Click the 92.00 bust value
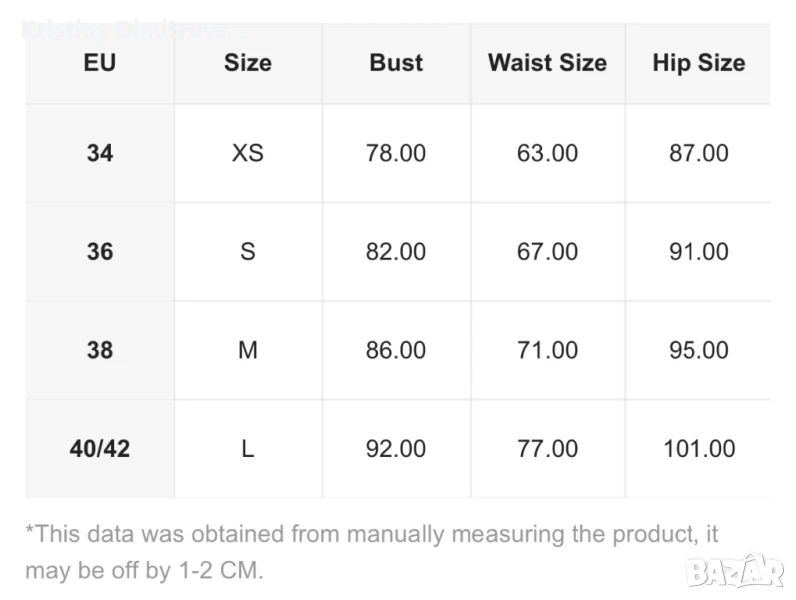Image resolution: width=796 pixels, height=600 pixels. point(396,449)
